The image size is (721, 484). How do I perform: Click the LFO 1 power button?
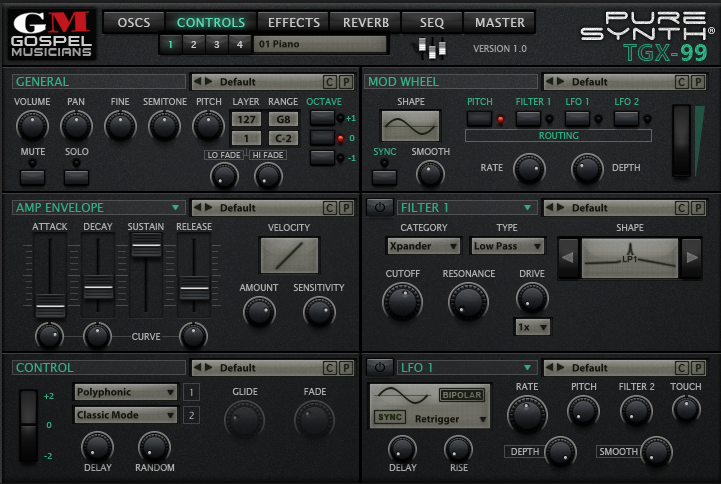point(379,367)
